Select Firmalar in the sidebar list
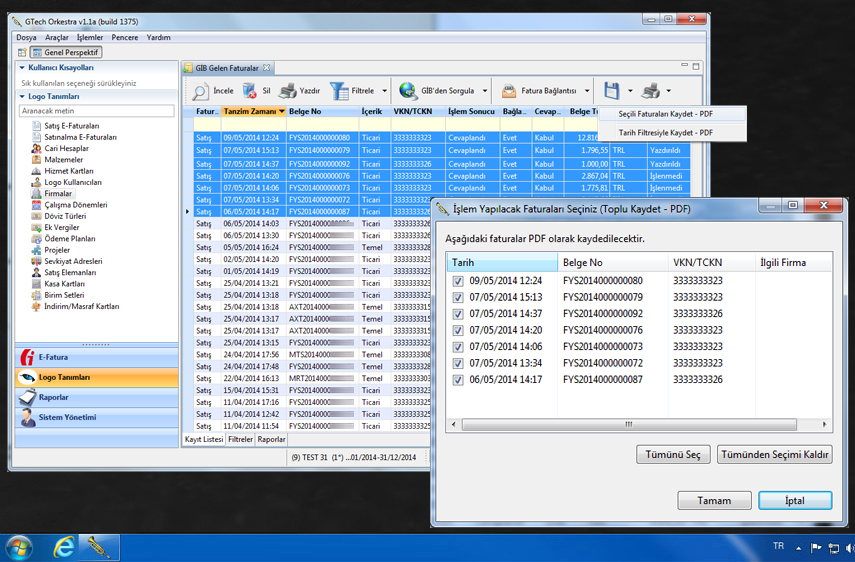Viewport: 855px width, 562px height. pos(58,194)
